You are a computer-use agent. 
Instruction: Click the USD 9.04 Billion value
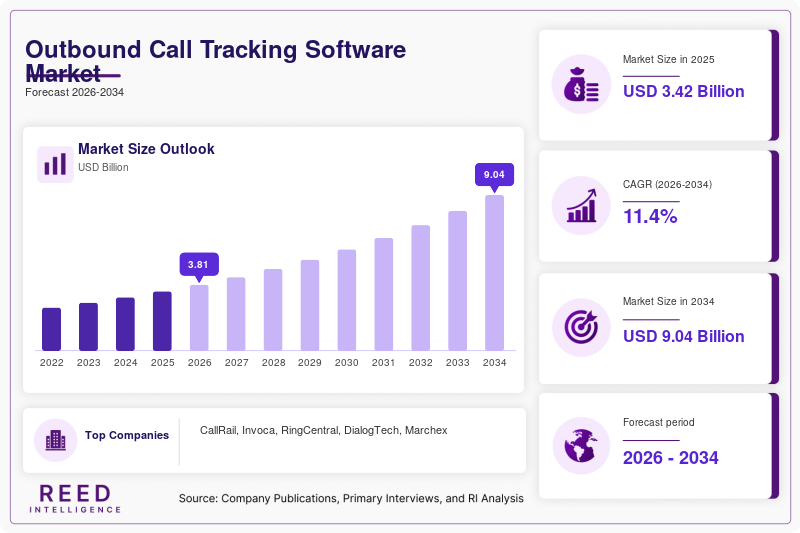684,336
